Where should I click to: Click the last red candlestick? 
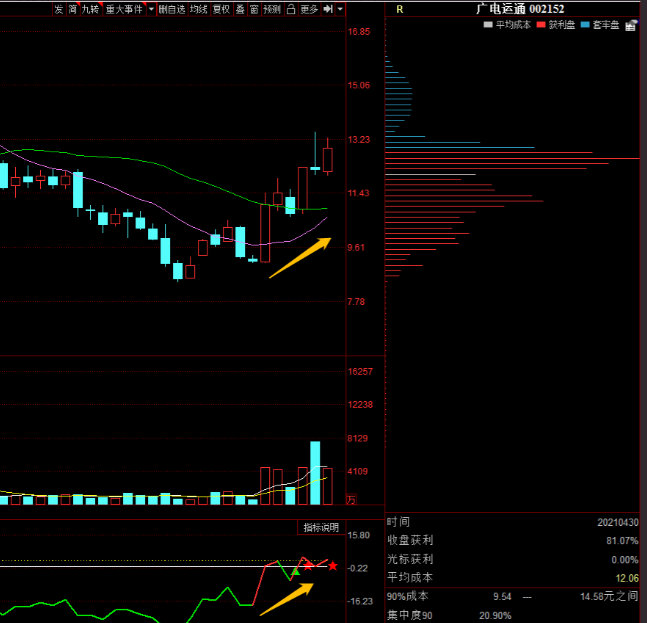click(328, 160)
